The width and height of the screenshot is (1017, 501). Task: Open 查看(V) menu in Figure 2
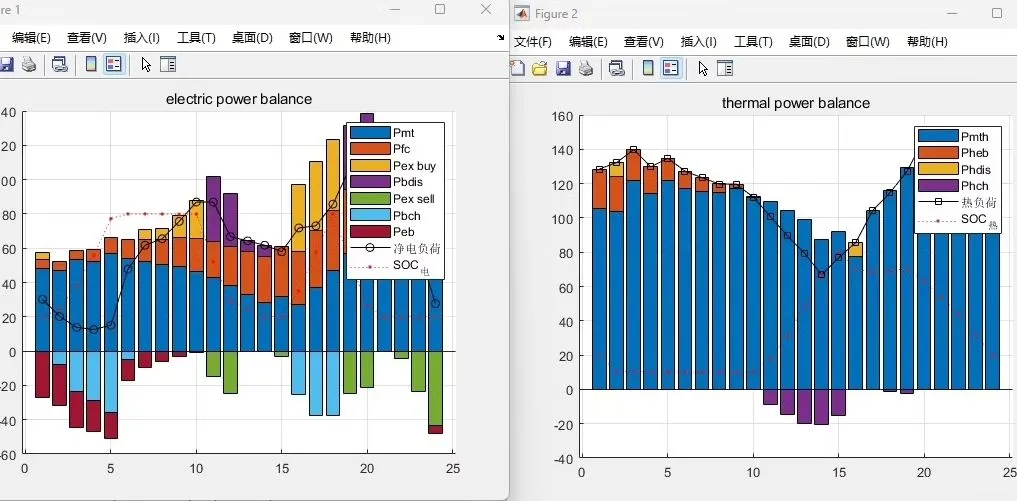(x=644, y=42)
